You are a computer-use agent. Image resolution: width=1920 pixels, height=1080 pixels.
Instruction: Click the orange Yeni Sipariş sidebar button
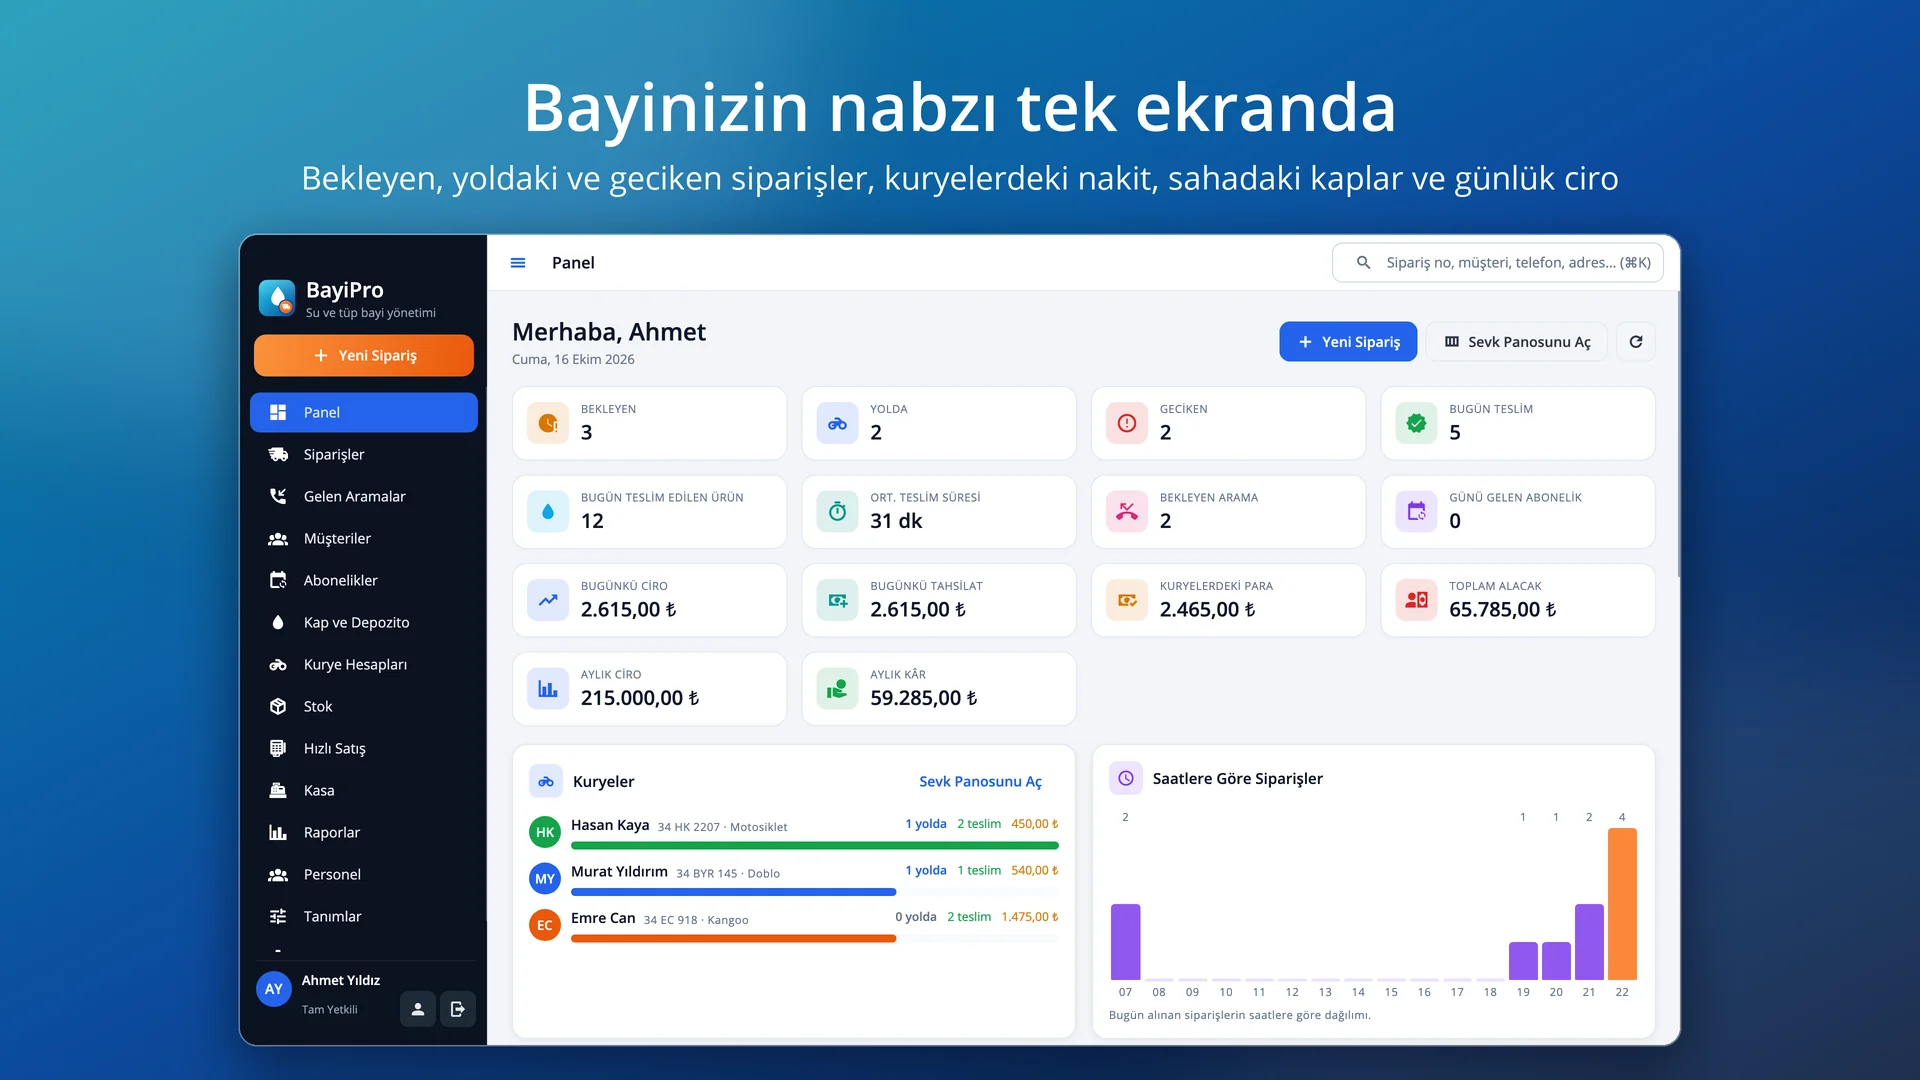364,356
